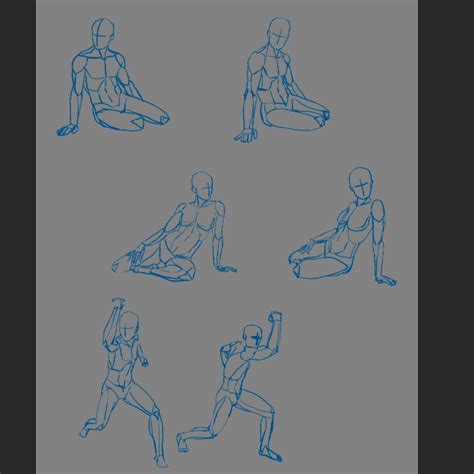Click the reclining female figure sketch
This screenshot has width=474, height=474.
pyautogui.click(x=343, y=227)
